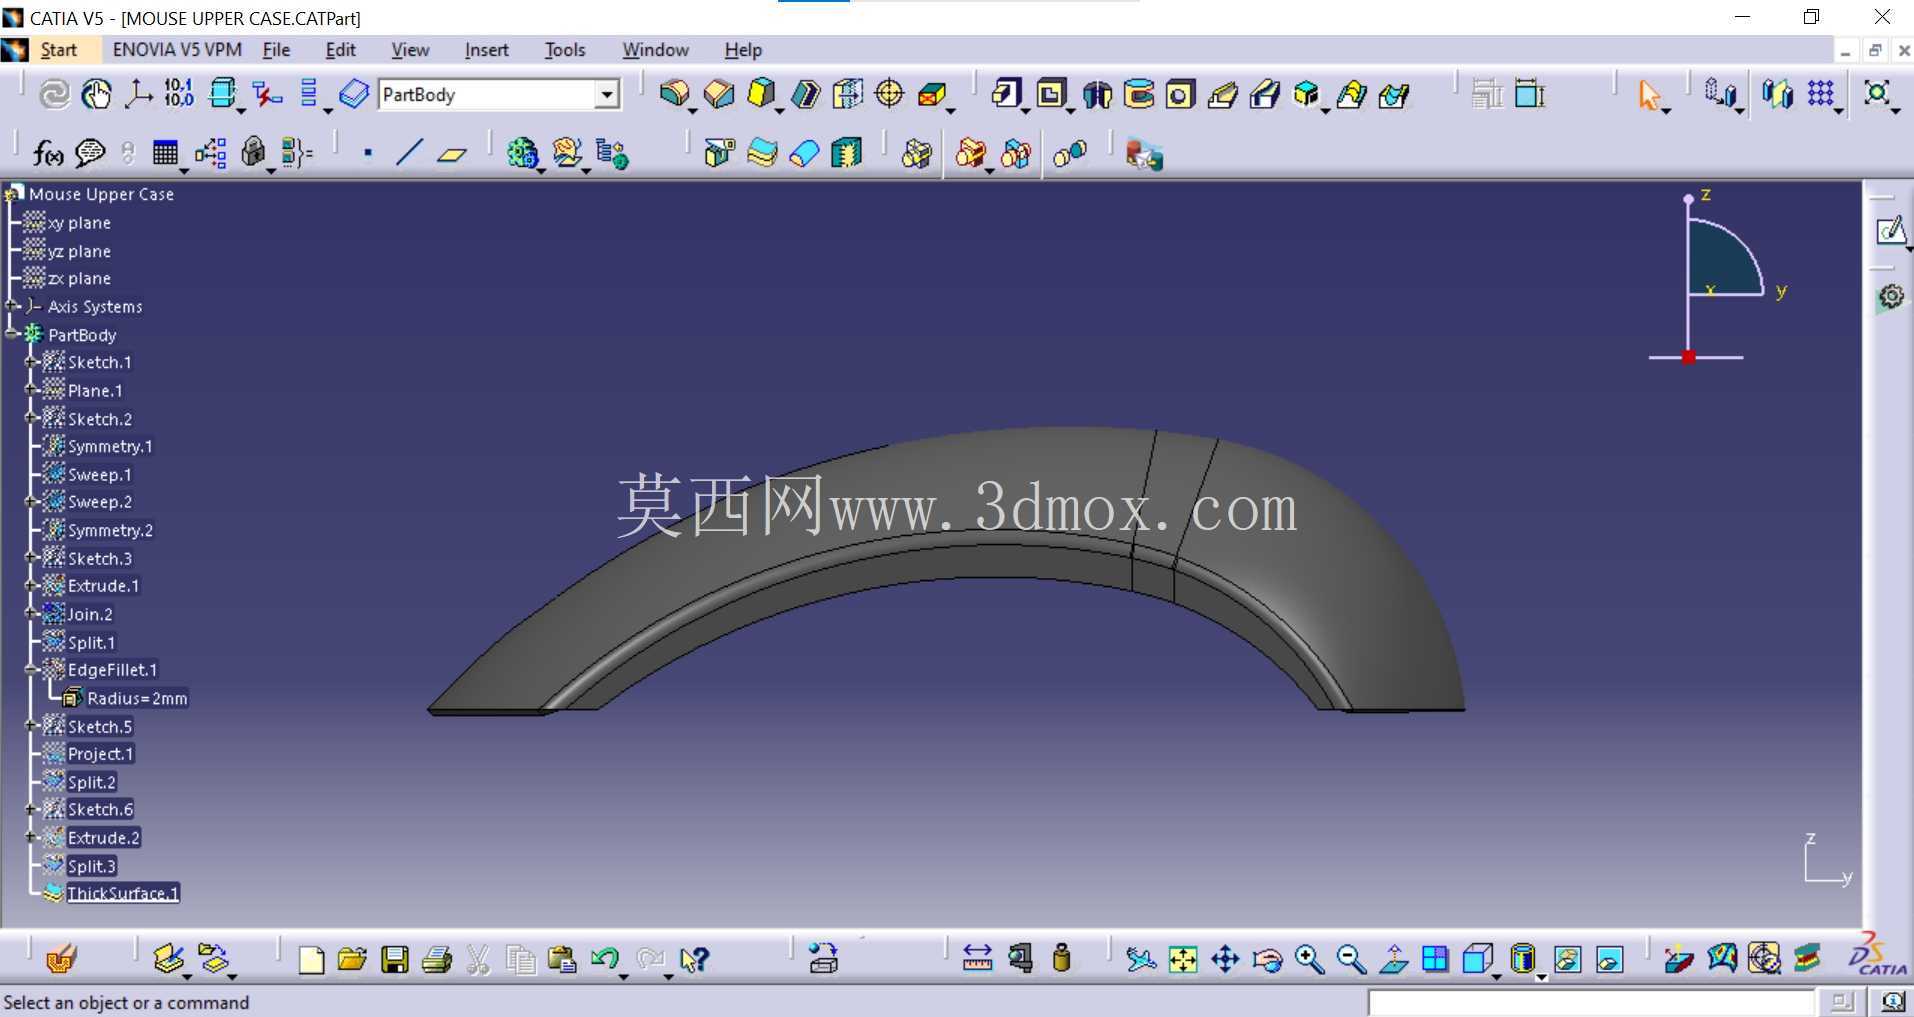Click the Select arrow tool
Image resolution: width=1914 pixels, height=1017 pixels.
pos(1648,95)
